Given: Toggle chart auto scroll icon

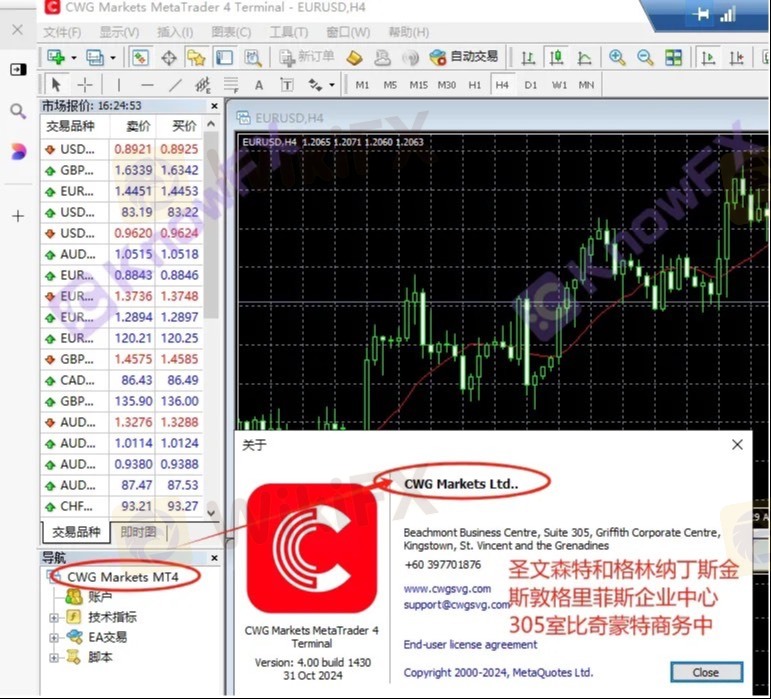Looking at the screenshot, I should [x=708, y=58].
